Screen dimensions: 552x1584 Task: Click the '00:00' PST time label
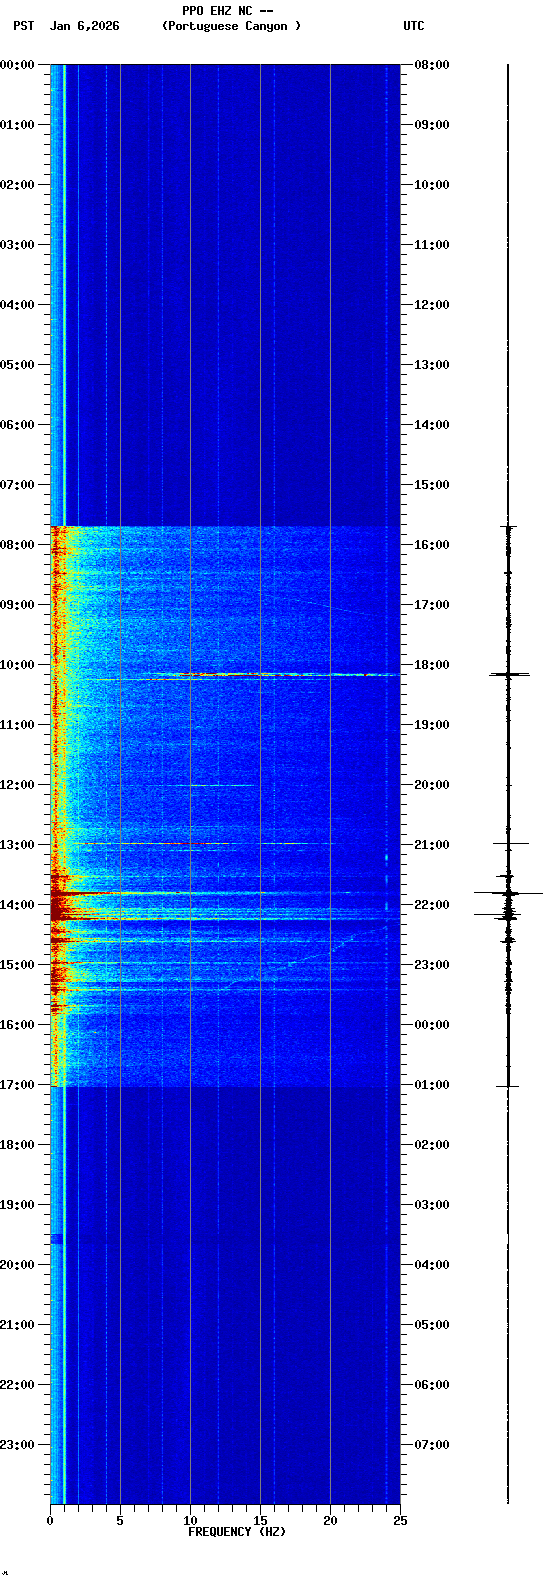17,65
